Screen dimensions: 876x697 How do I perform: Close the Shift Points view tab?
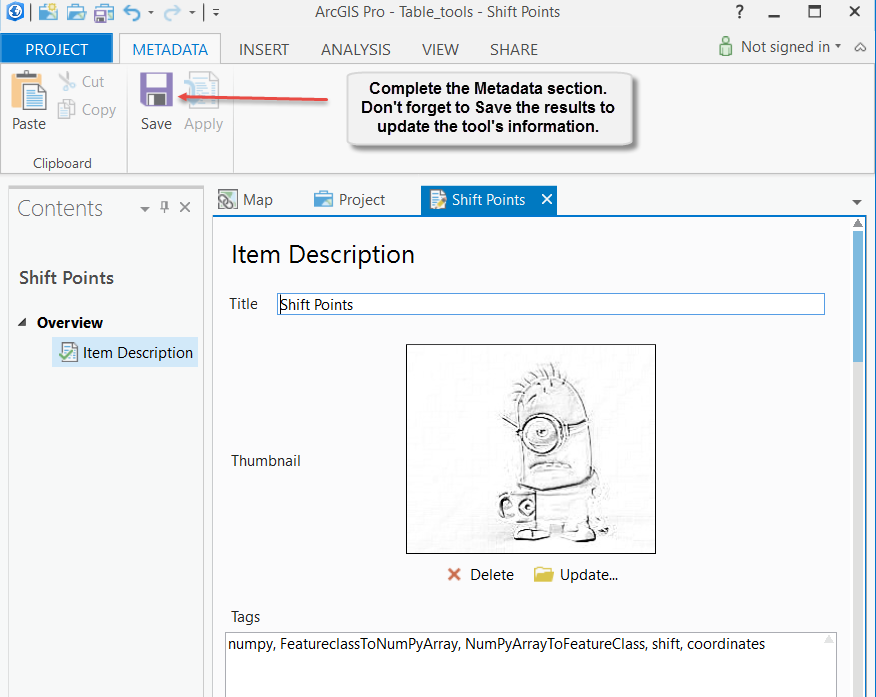click(x=547, y=199)
